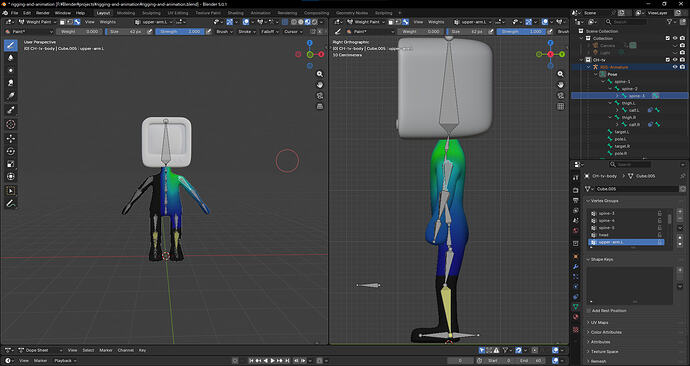Toggle Collection exclude checkbox in outliner

point(668,38)
